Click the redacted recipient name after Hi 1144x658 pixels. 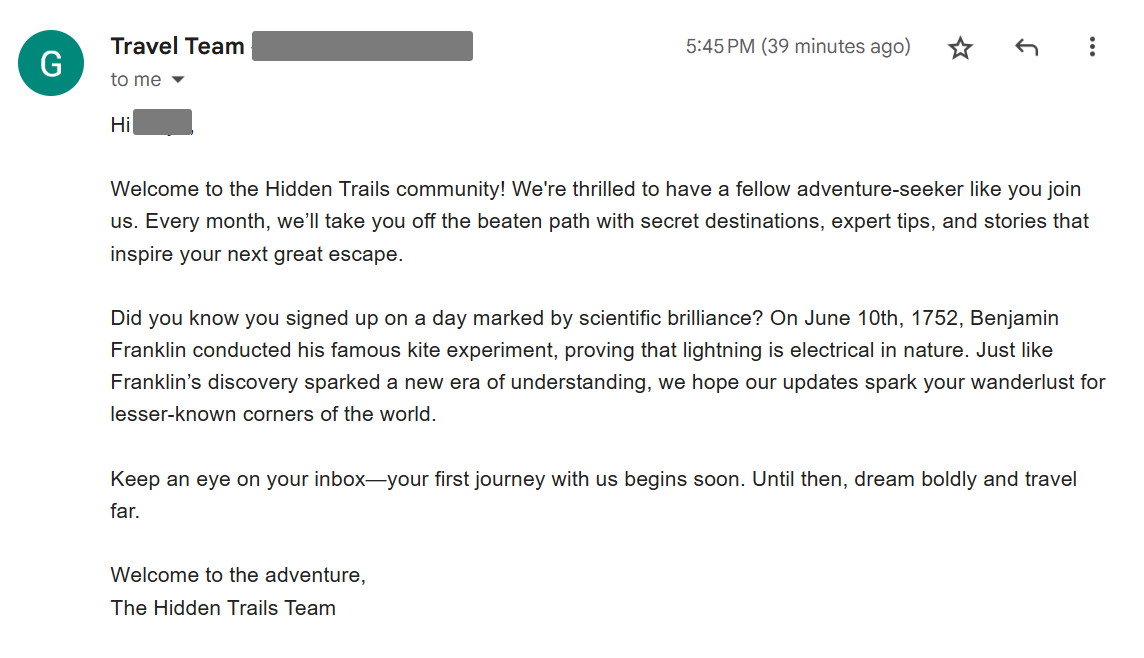point(163,123)
